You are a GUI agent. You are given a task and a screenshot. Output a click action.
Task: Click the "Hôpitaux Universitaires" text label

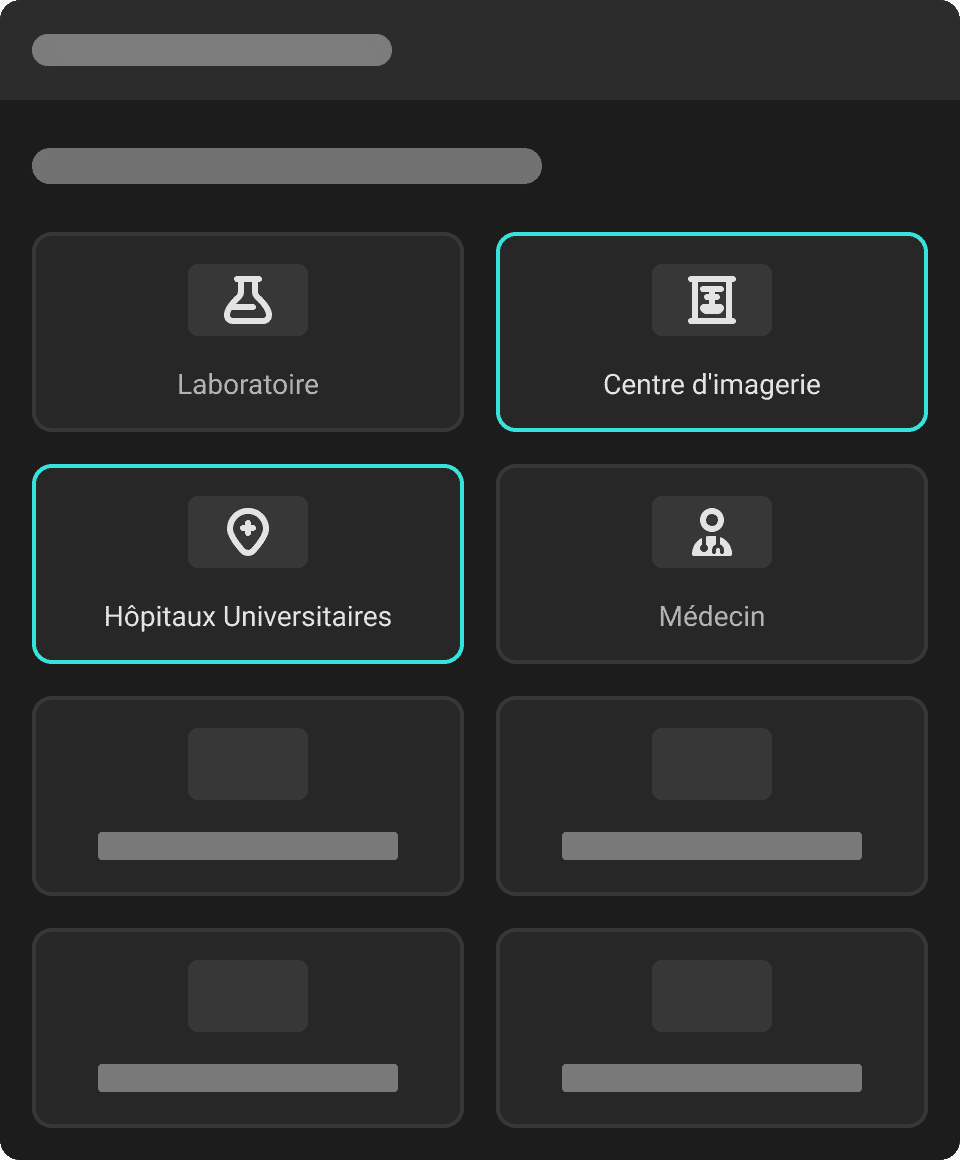click(248, 616)
